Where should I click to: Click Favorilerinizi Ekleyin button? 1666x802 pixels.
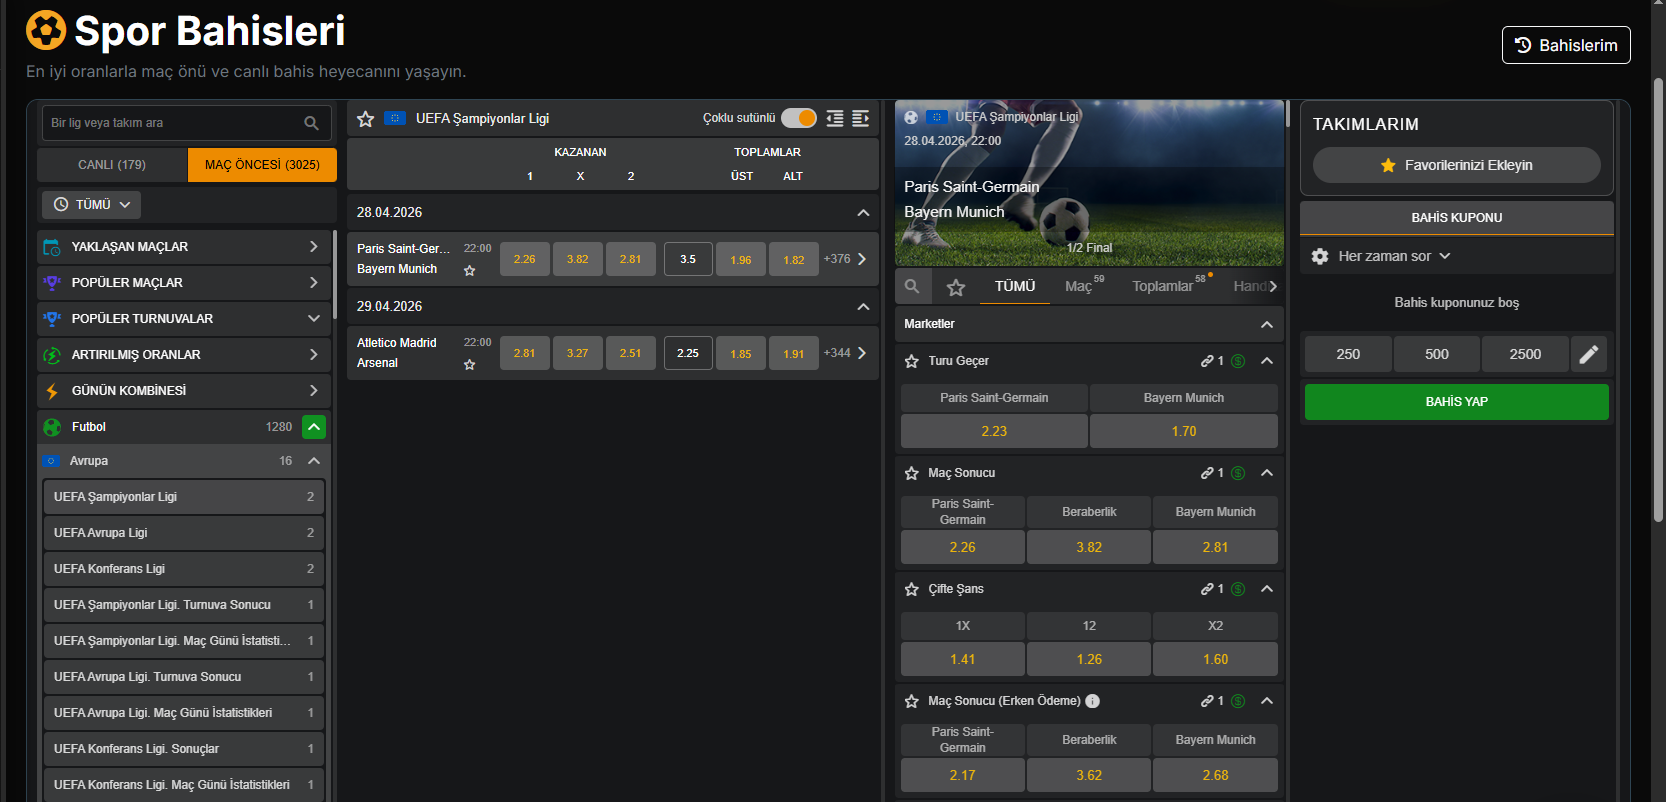click(x=1456, y=165)
